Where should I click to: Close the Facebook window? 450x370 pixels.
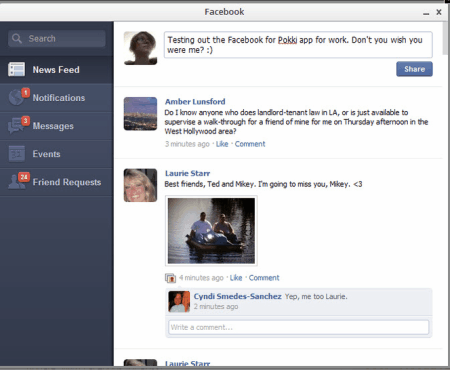[x=439, y=12]
